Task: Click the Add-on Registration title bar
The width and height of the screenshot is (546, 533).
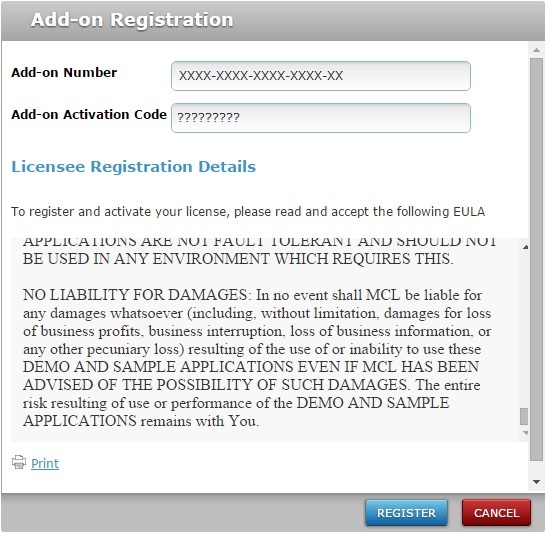Action: pos(273,20)
